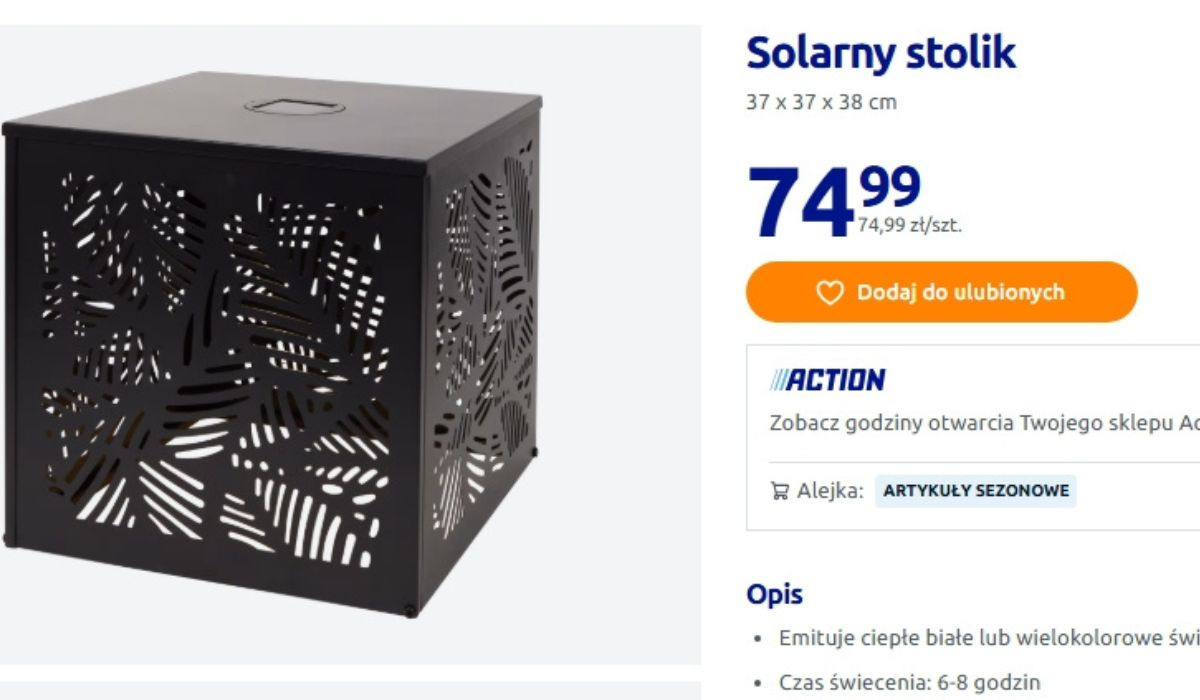Click the Action store logo
Viewport: 1200px width, 700px height.
tap(828, 380)
